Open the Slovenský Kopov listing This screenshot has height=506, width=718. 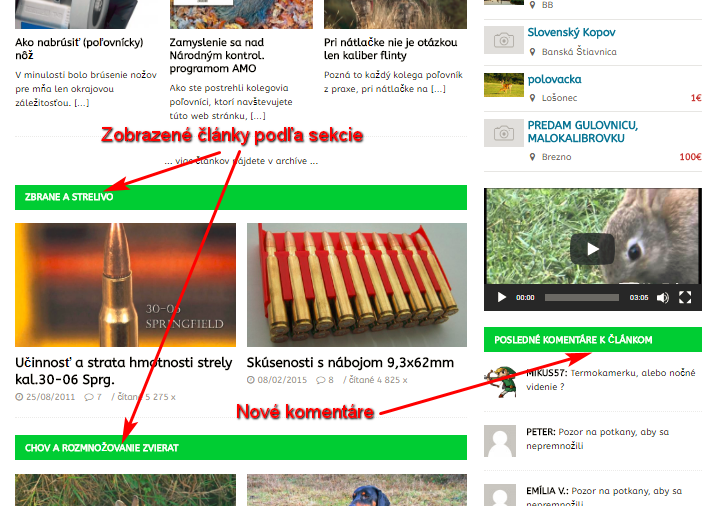[571, 33]
